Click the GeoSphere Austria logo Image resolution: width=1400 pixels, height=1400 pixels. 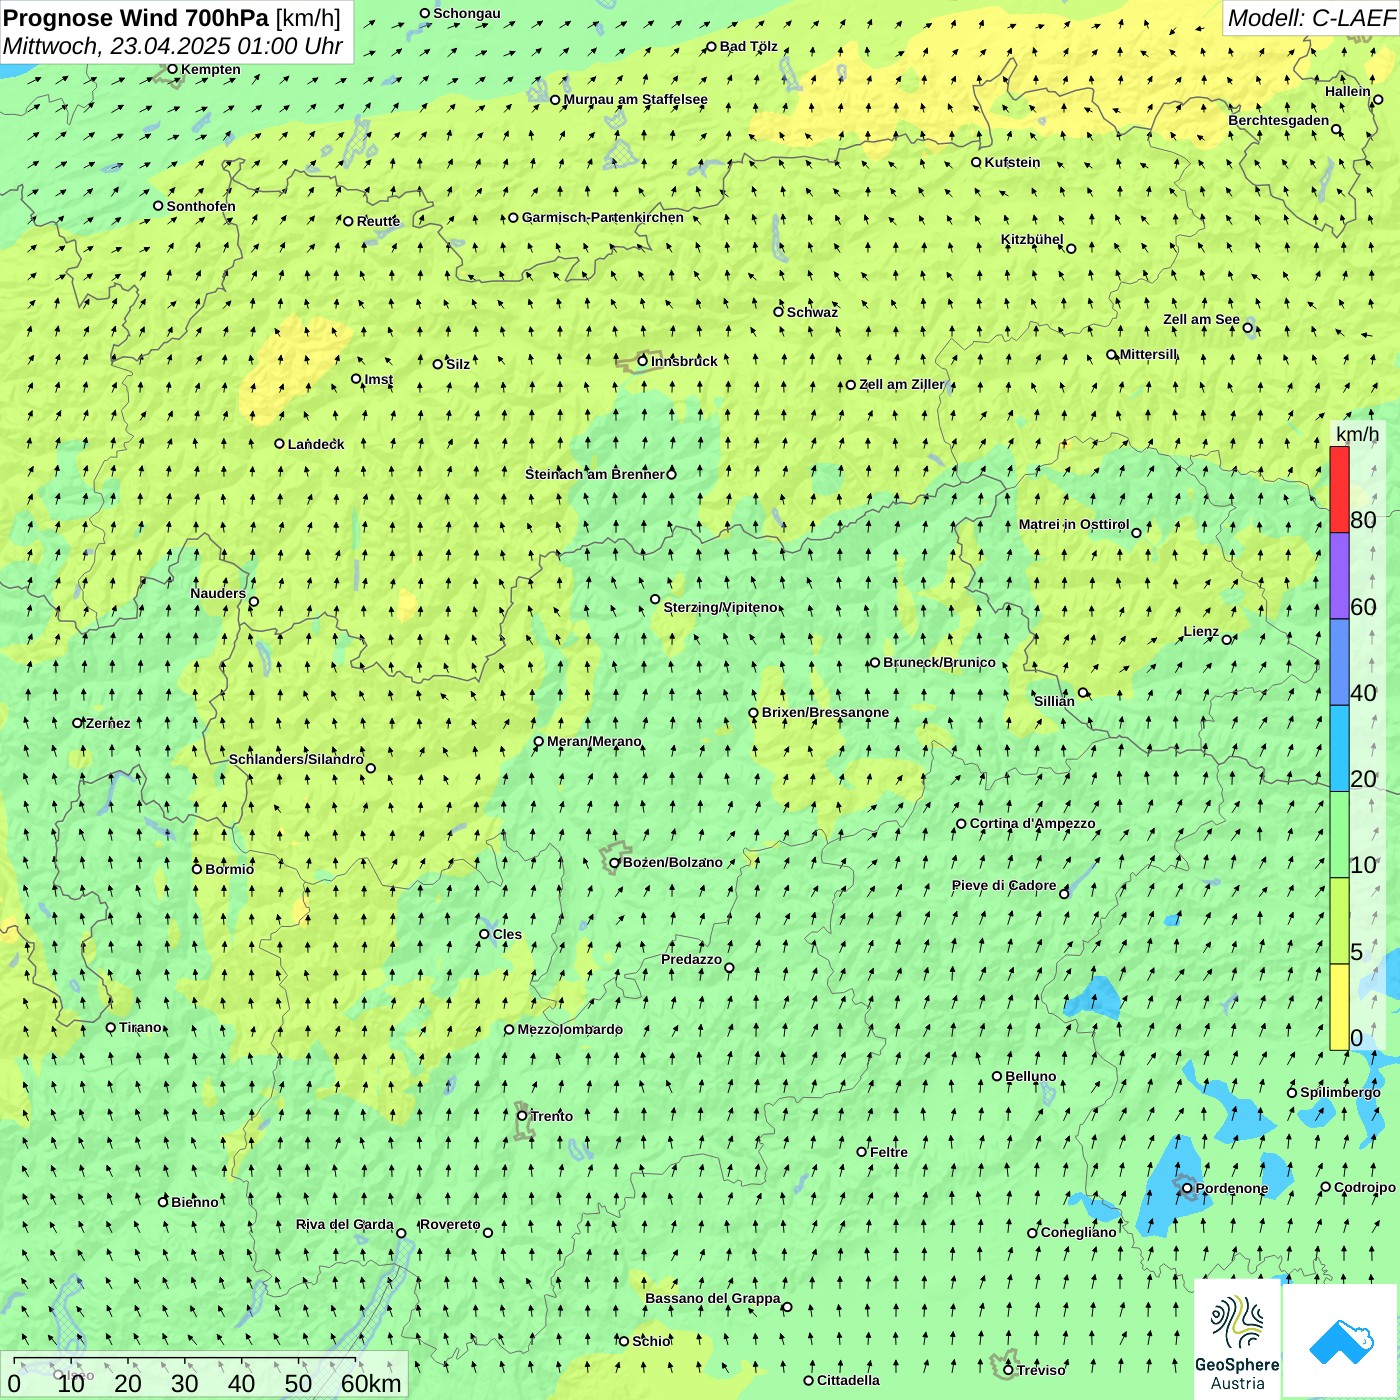coord(1237,1341)
